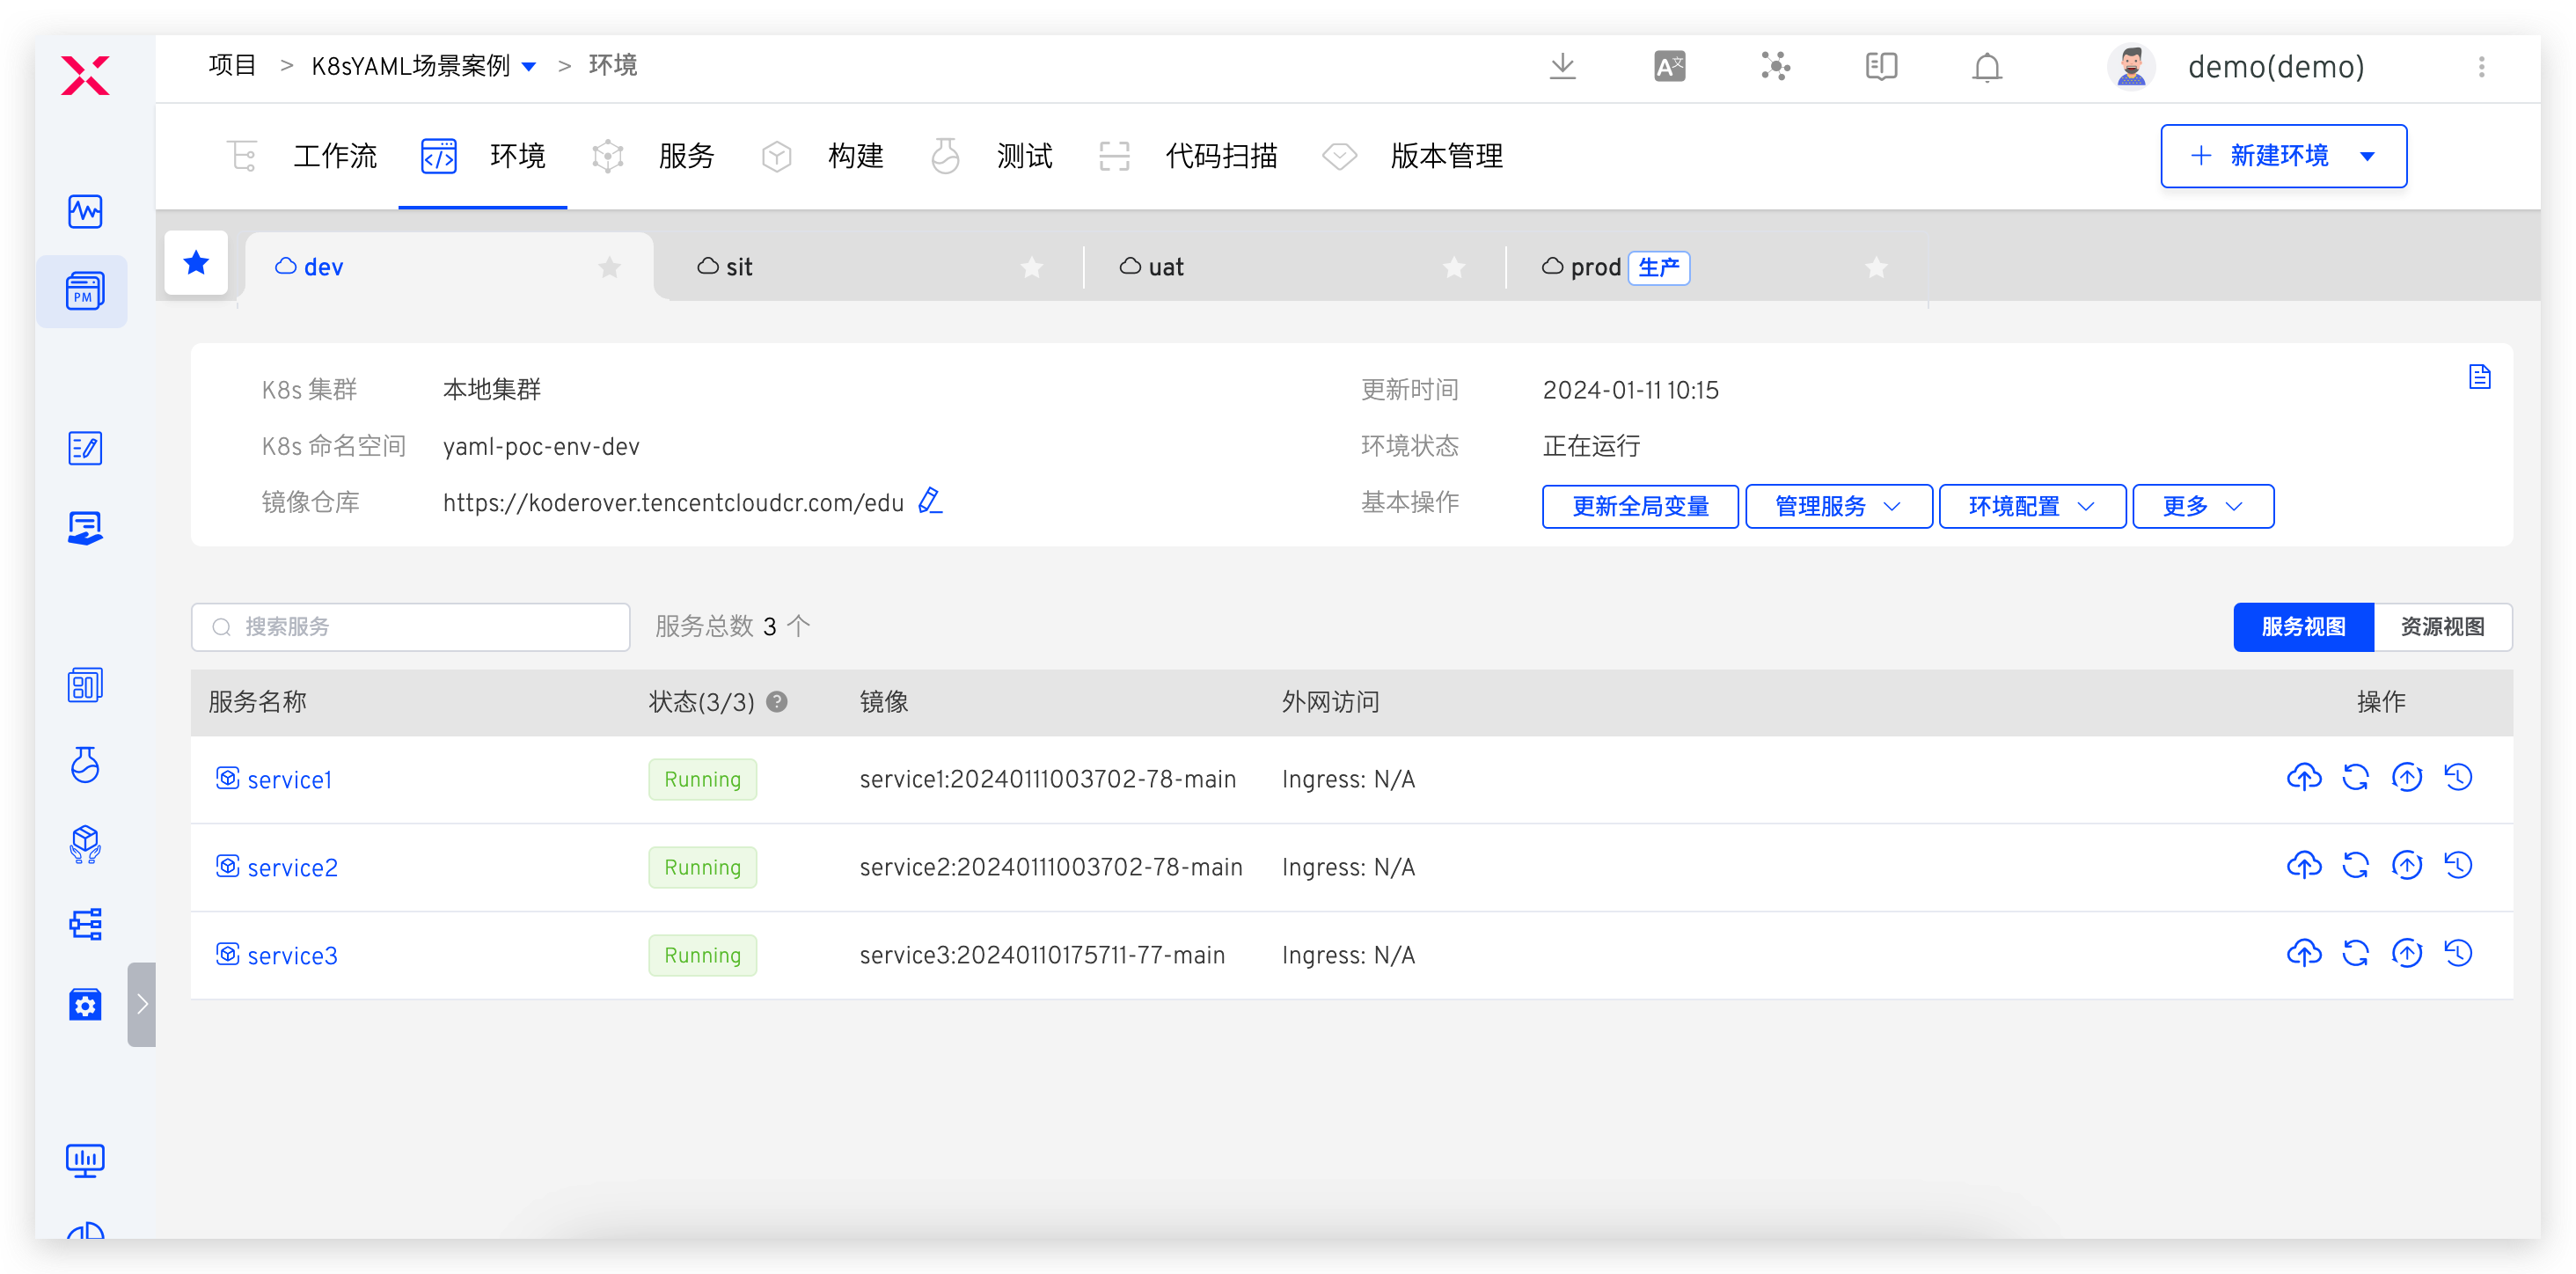Switch to 资源视图 view
Image resolution: width=2576 pixels, height=1274 pixels.
tap(2443, 627)
